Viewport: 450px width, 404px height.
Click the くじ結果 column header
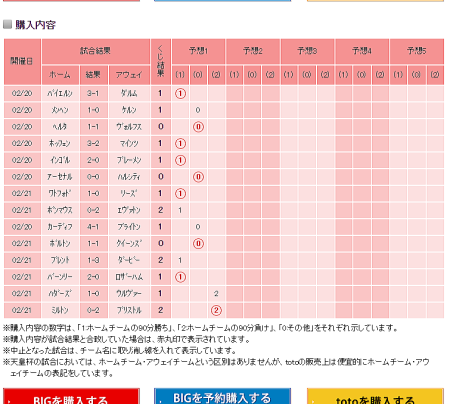(161, 61)
